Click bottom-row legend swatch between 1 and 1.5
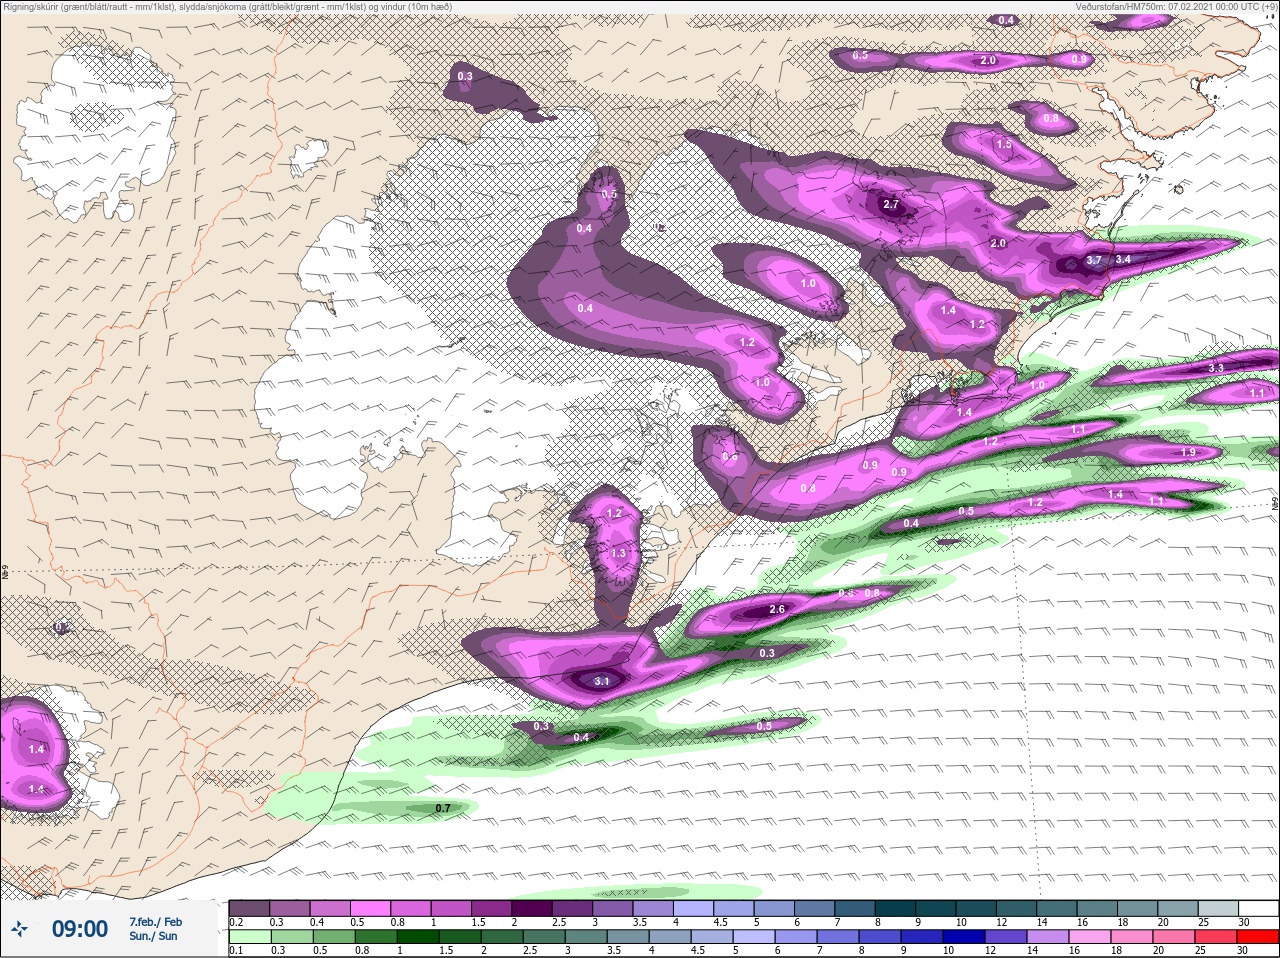This screenshot has height=958, width=1280. [419, 937]
